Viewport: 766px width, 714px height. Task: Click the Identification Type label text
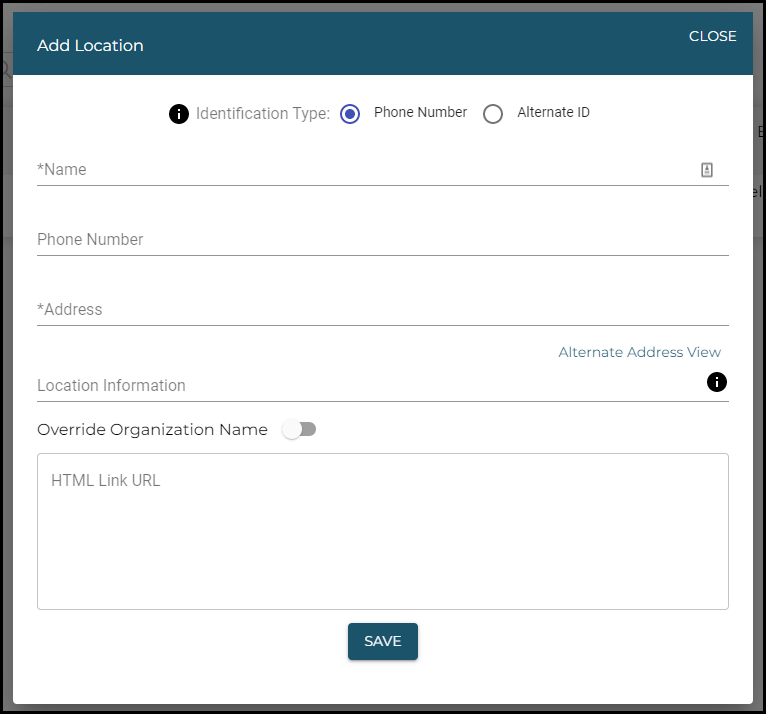262,114
